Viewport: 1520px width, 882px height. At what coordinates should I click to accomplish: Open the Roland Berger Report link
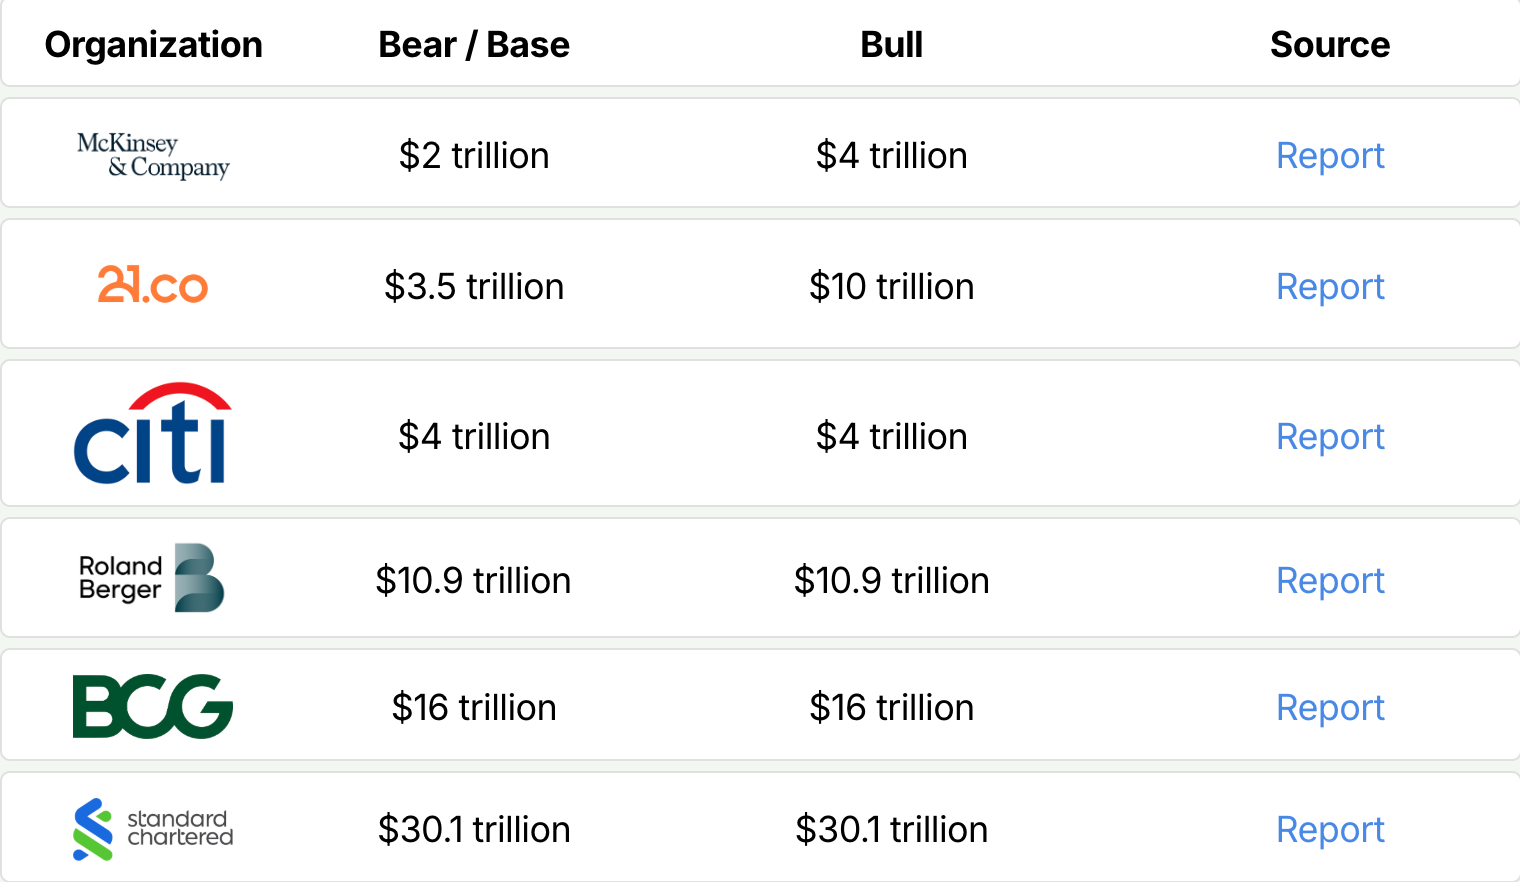point(1330,581)
